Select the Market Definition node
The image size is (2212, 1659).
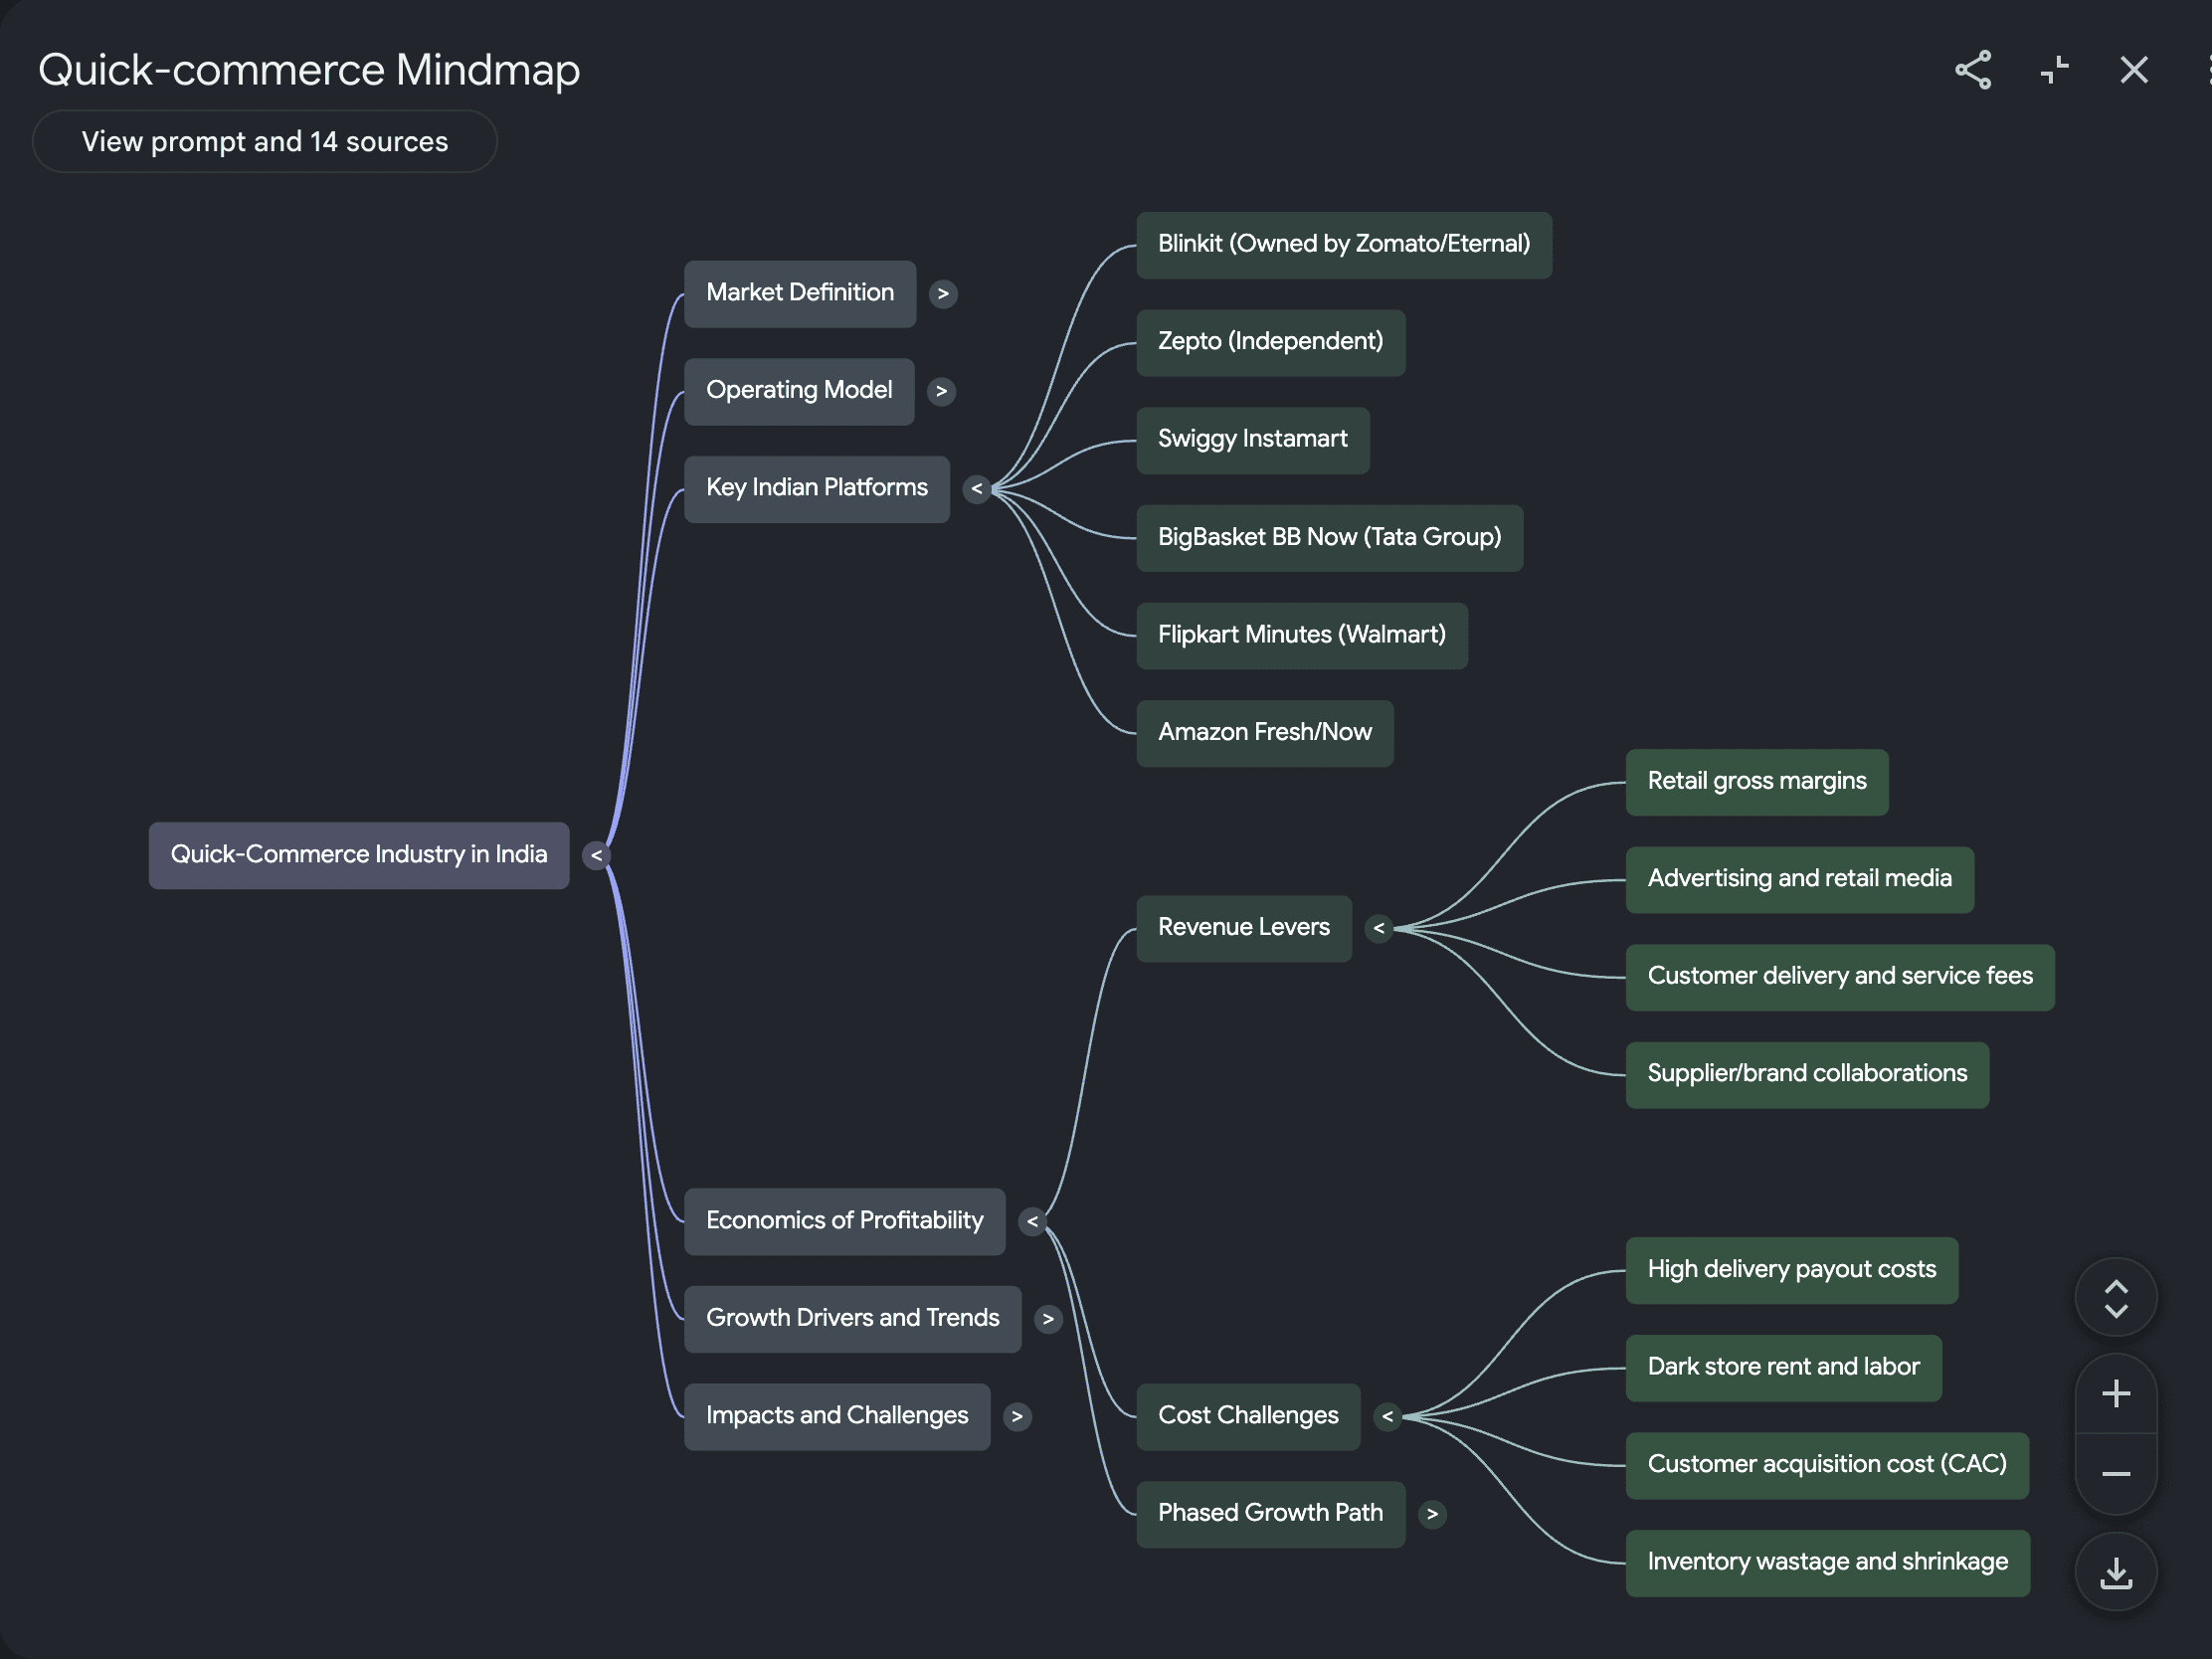pos(800,293)
